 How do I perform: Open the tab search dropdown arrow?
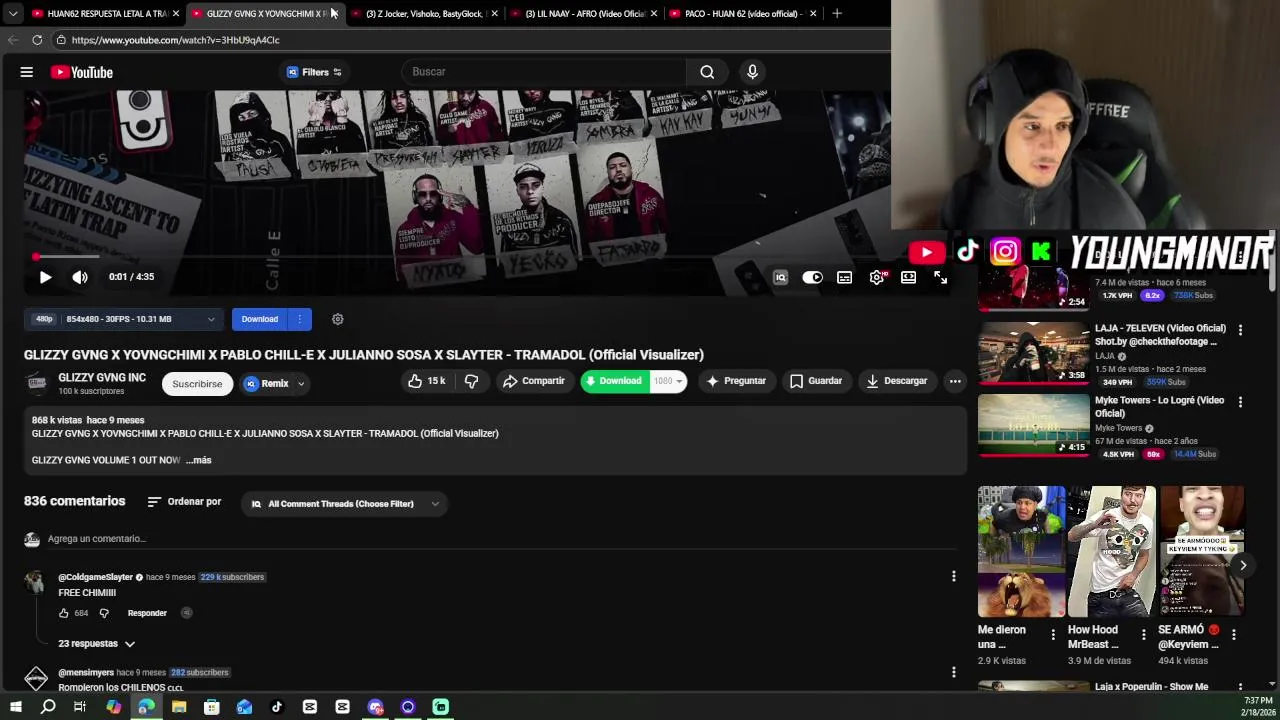(12, 14)
